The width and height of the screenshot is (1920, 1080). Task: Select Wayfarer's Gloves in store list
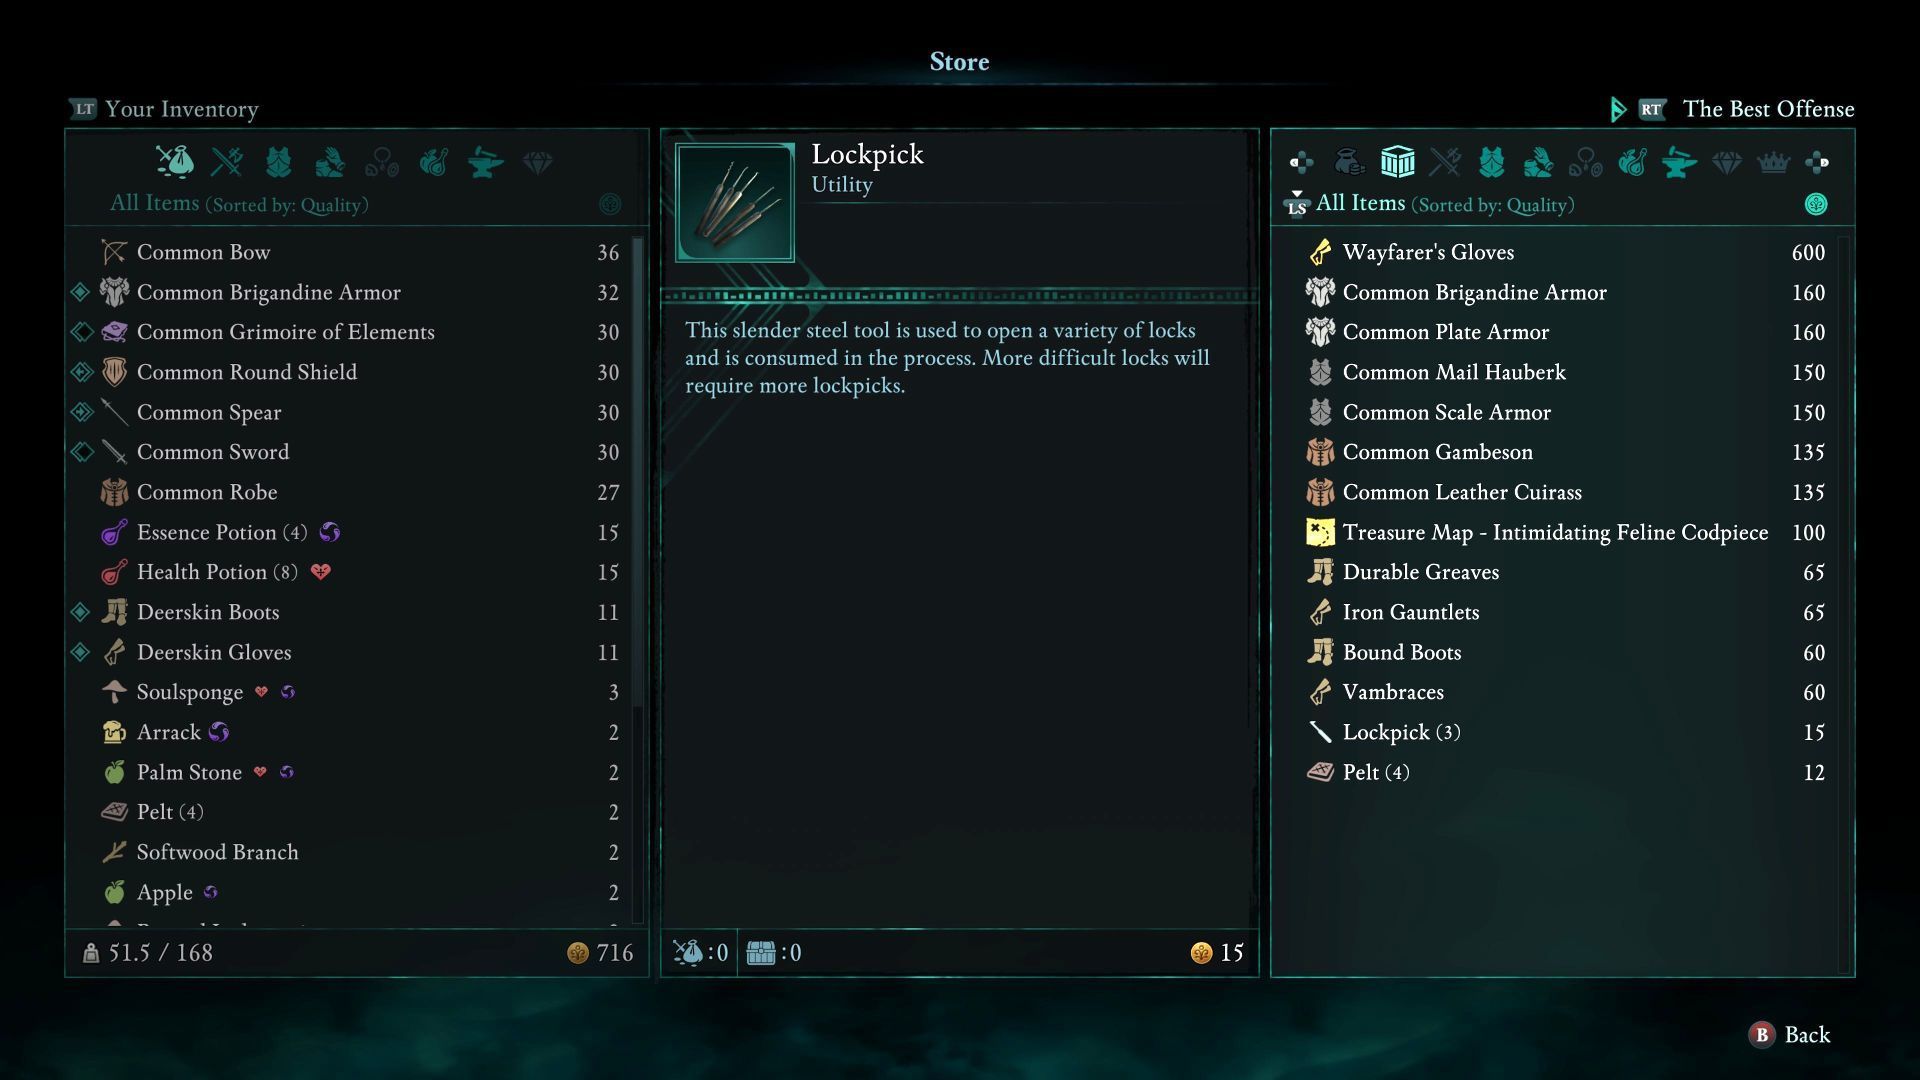tap(1564, 252)
